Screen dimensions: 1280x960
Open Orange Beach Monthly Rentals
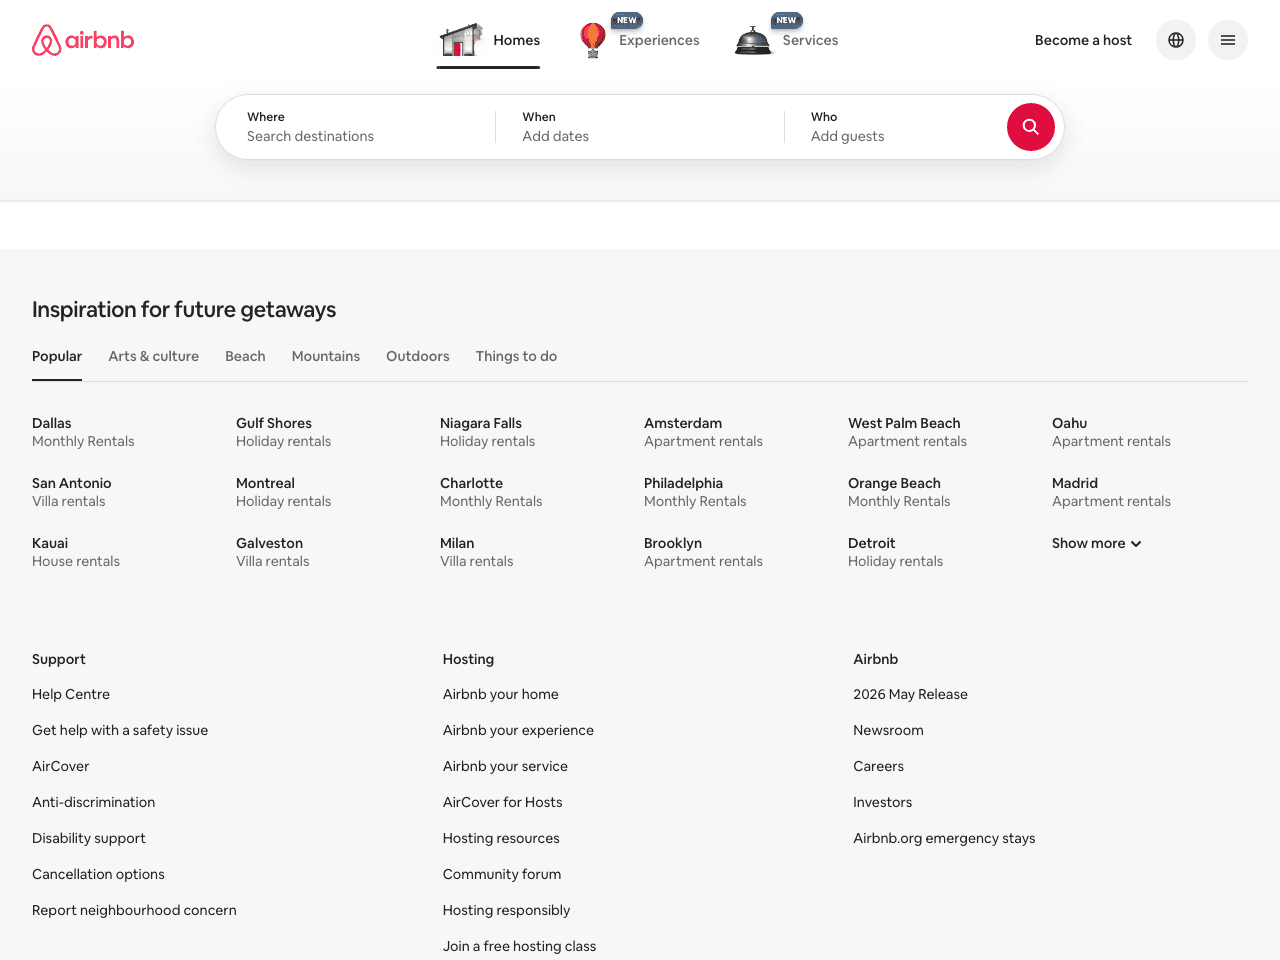tap(899, 492)
